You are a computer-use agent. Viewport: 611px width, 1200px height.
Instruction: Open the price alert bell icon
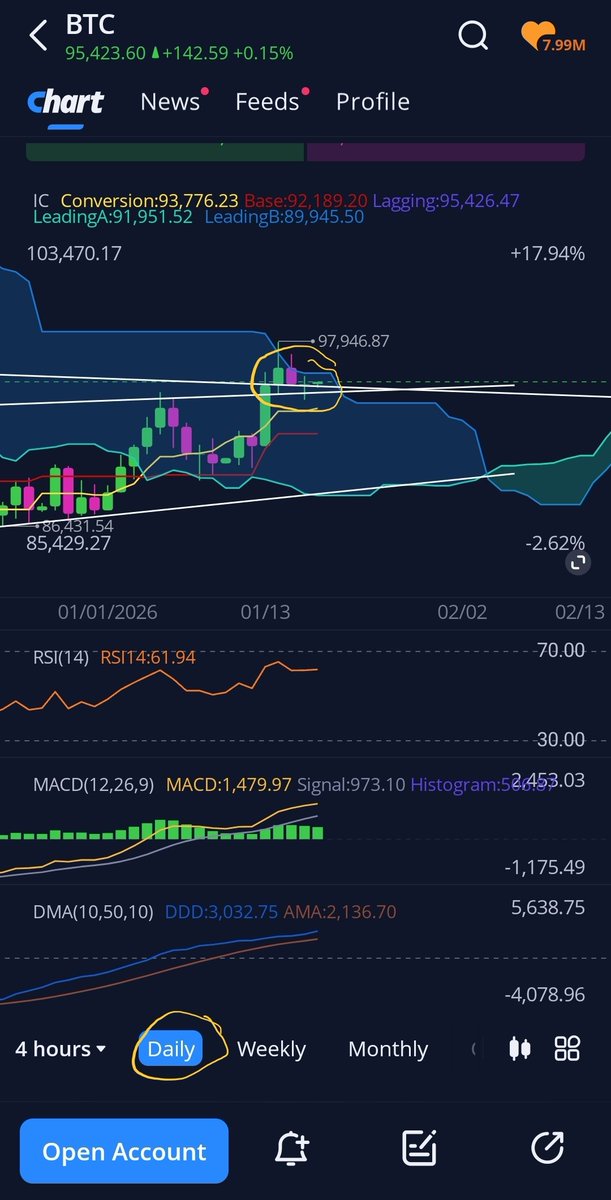pos(292,1149)
